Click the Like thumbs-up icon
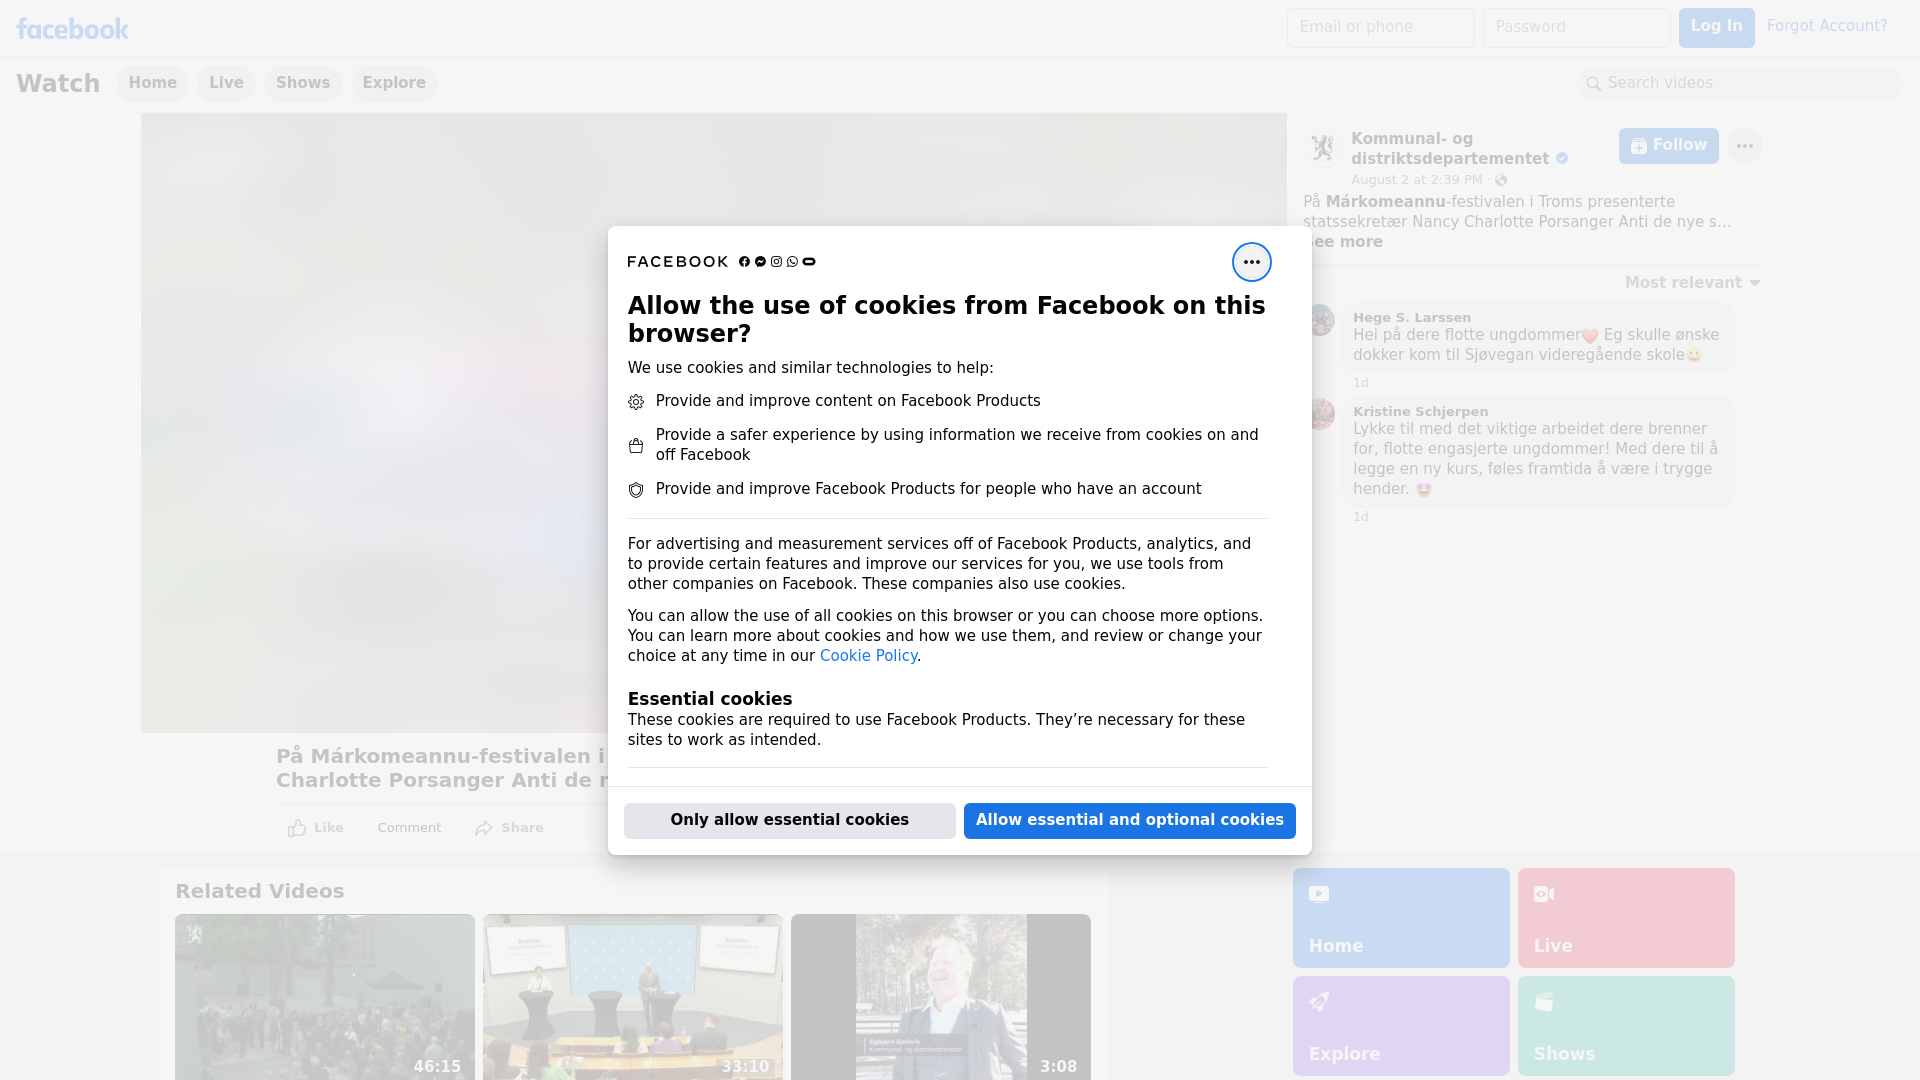 [x=297, y=828]
